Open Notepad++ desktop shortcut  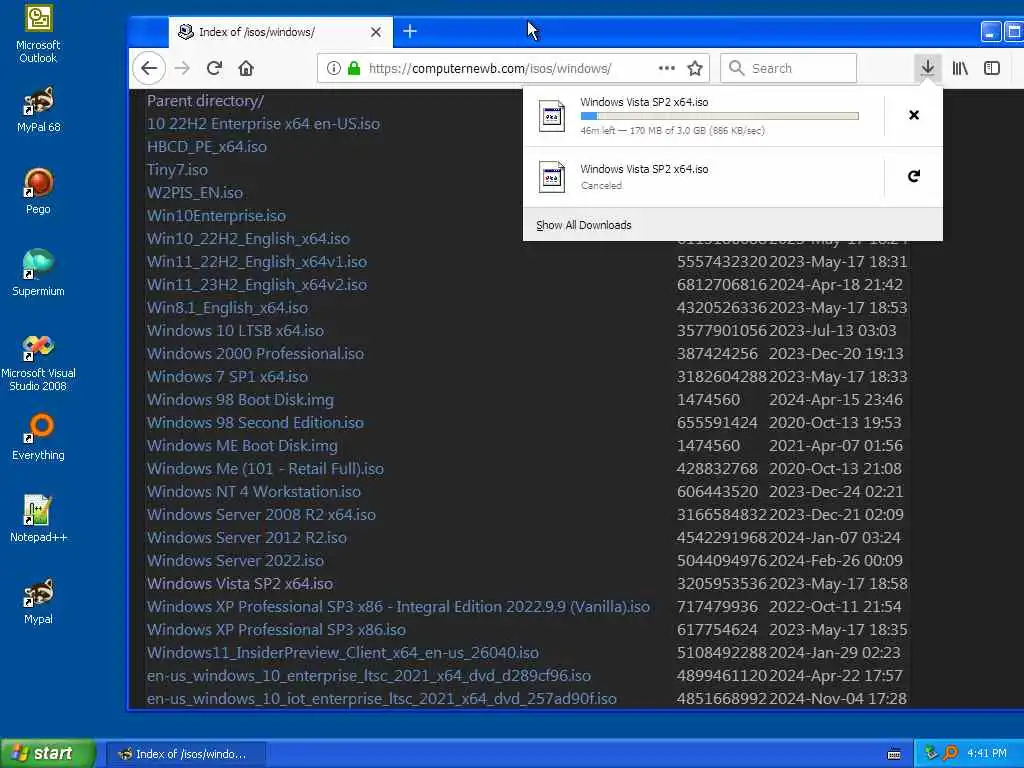coord(38,519)
